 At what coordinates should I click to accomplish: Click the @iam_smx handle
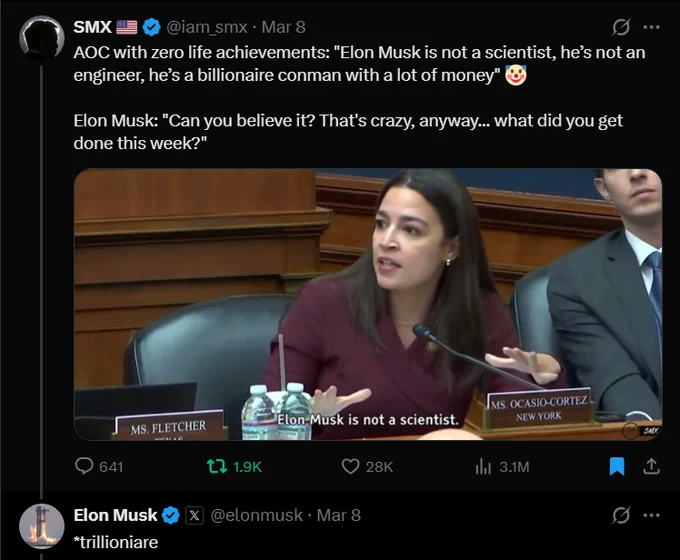[x=207, y=27]
